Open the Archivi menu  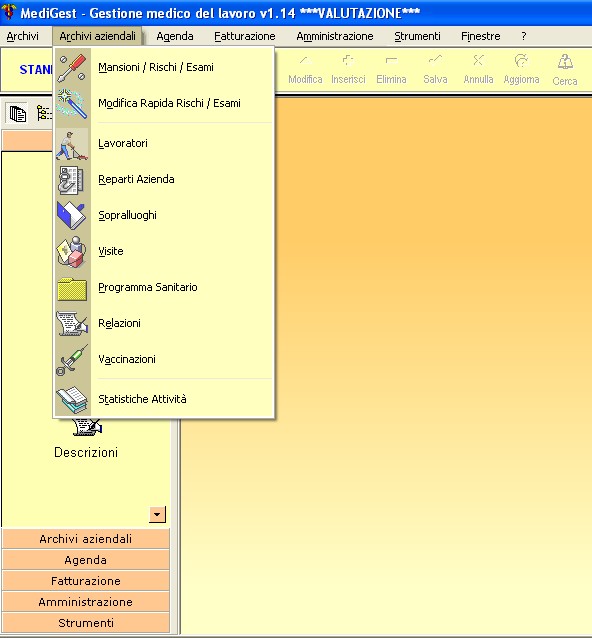click(22, 36)
